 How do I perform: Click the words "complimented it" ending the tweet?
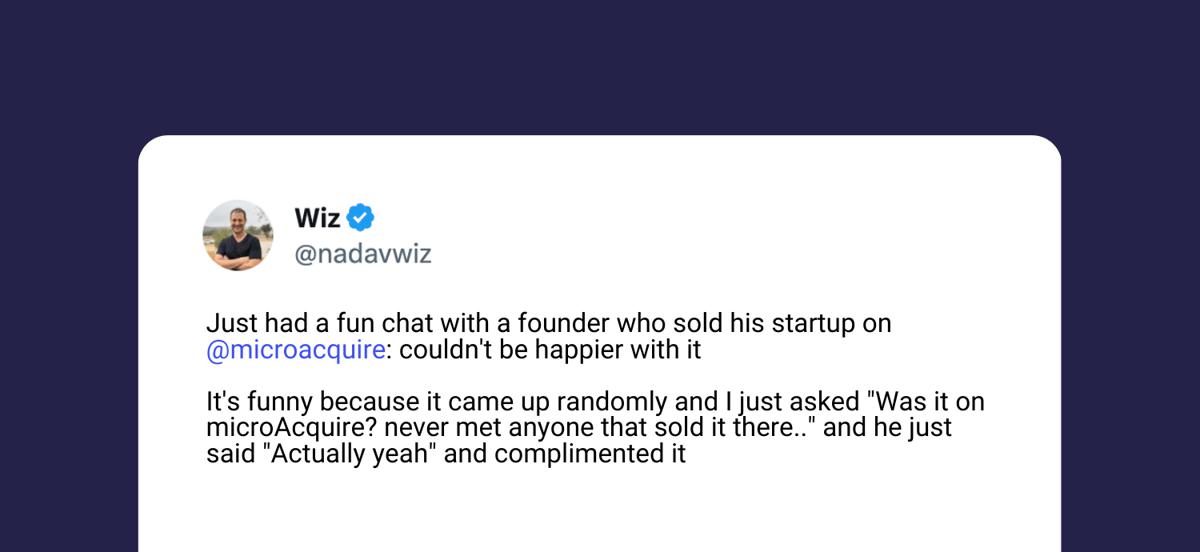(590, 455)
